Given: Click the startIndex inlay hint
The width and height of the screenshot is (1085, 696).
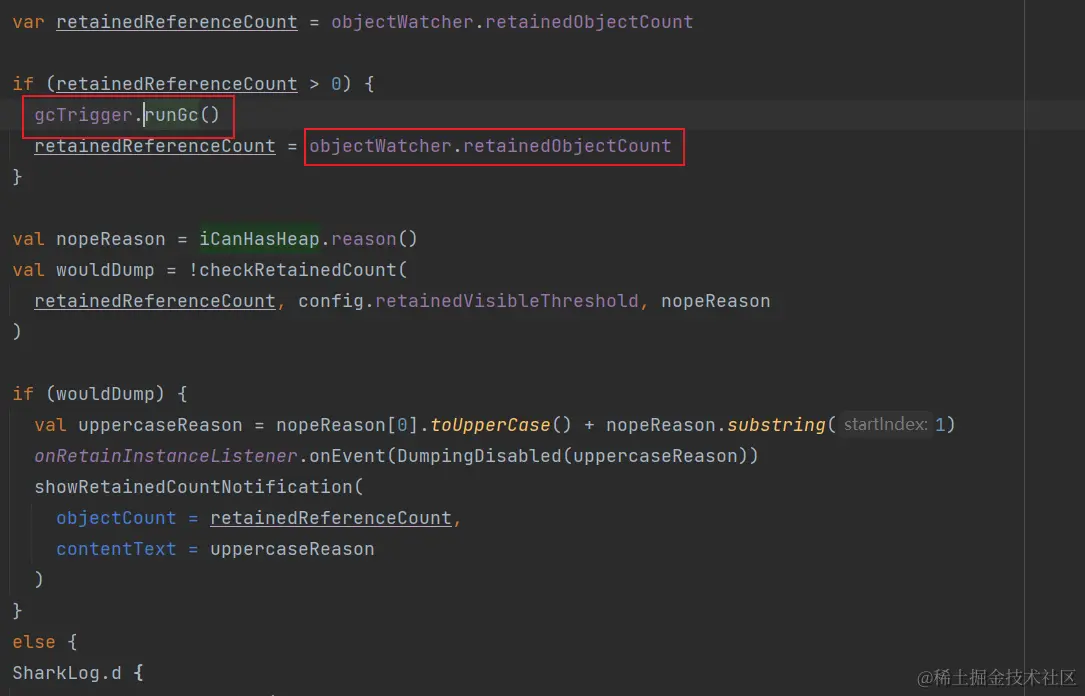Looking at the screenshot, I should (886, 424).
